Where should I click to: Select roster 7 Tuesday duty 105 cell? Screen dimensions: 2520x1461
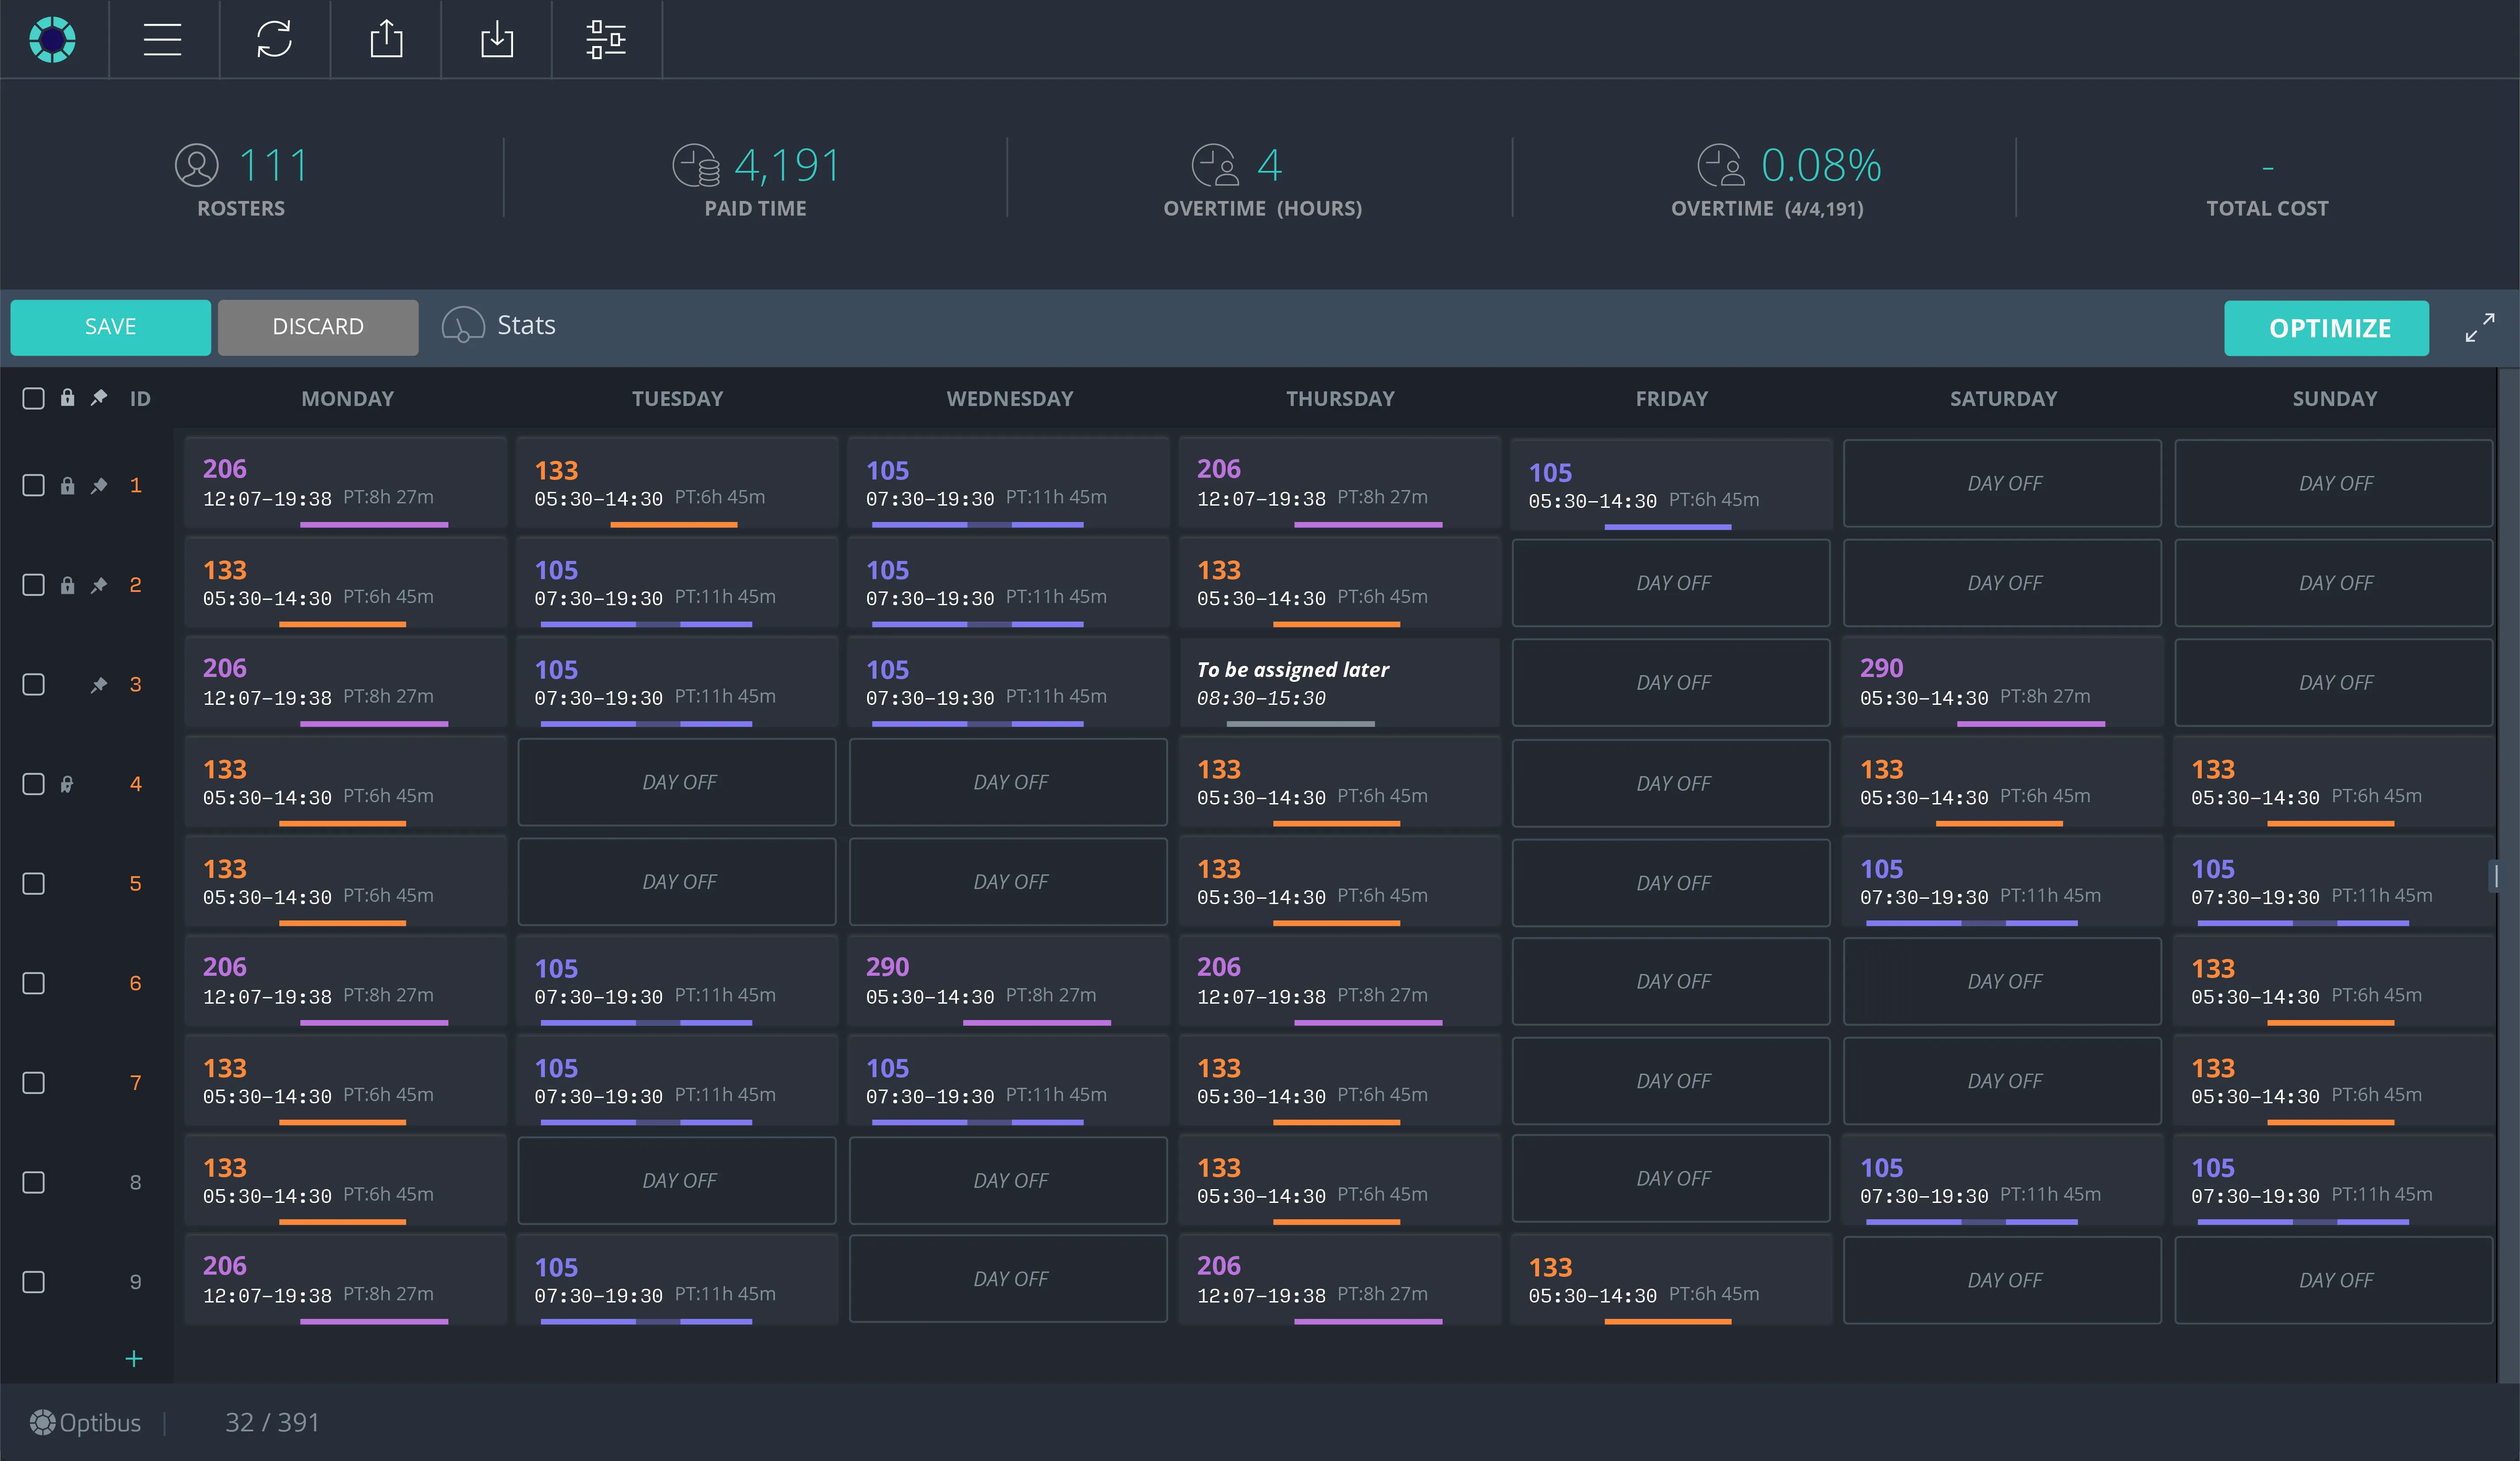[x=677, y=1082]
